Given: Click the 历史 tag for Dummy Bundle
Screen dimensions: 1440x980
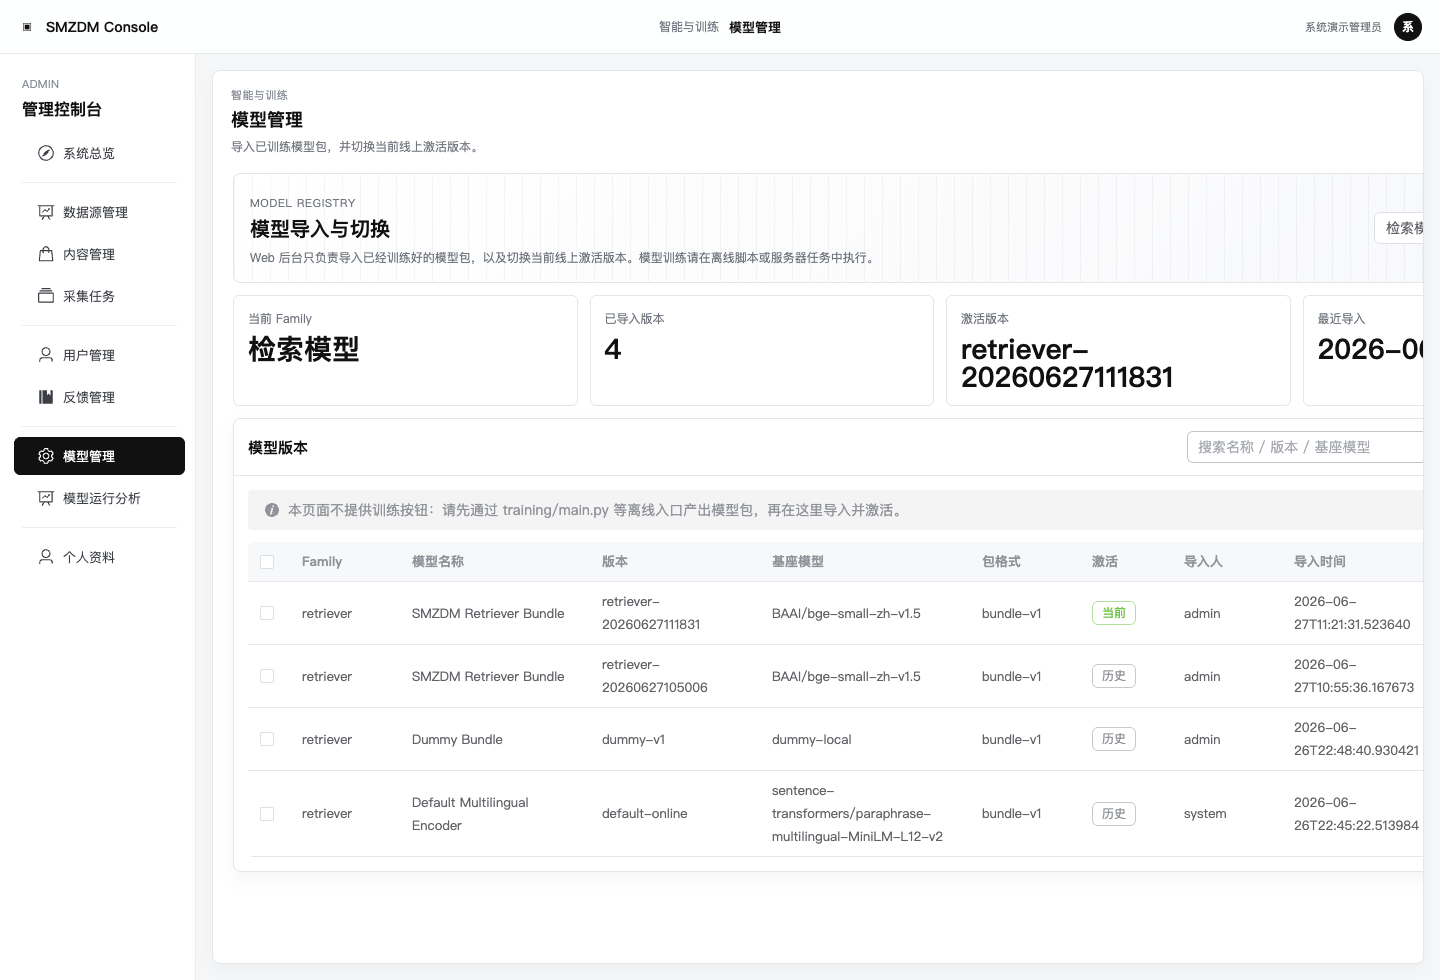Looking at the screenshot, I should tap(1113, 739).
